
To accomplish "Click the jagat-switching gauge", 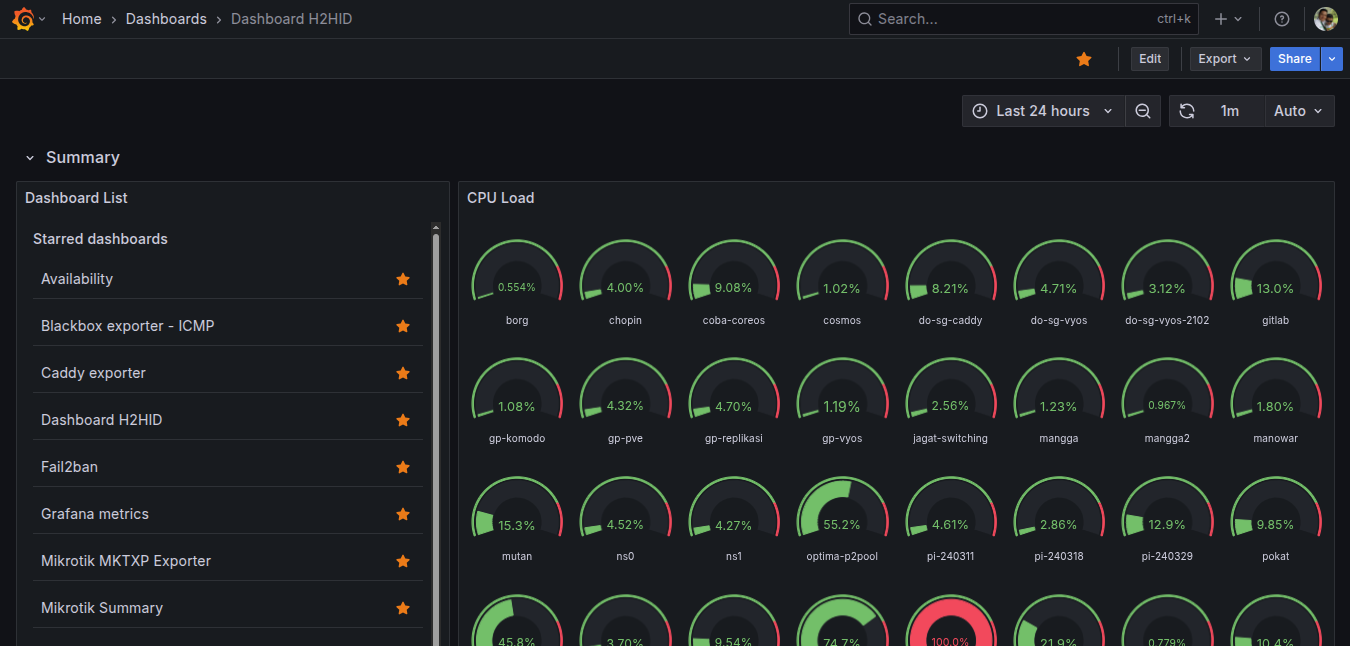I will coord(950,390).
